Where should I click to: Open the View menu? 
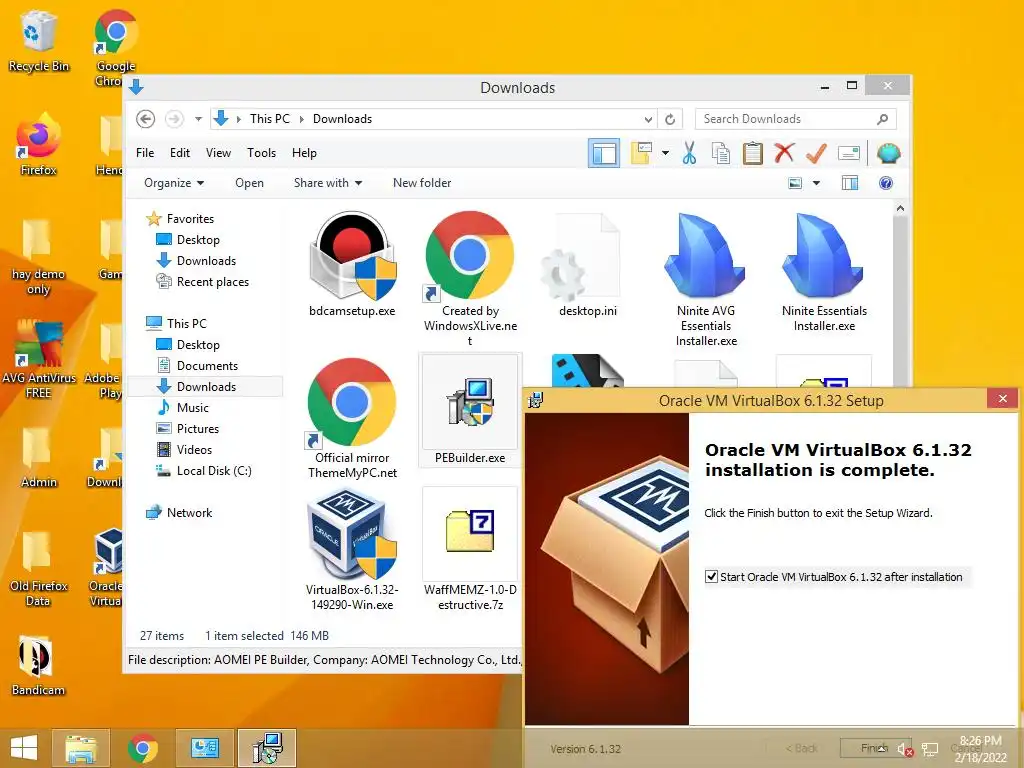[x=218, y=153]
